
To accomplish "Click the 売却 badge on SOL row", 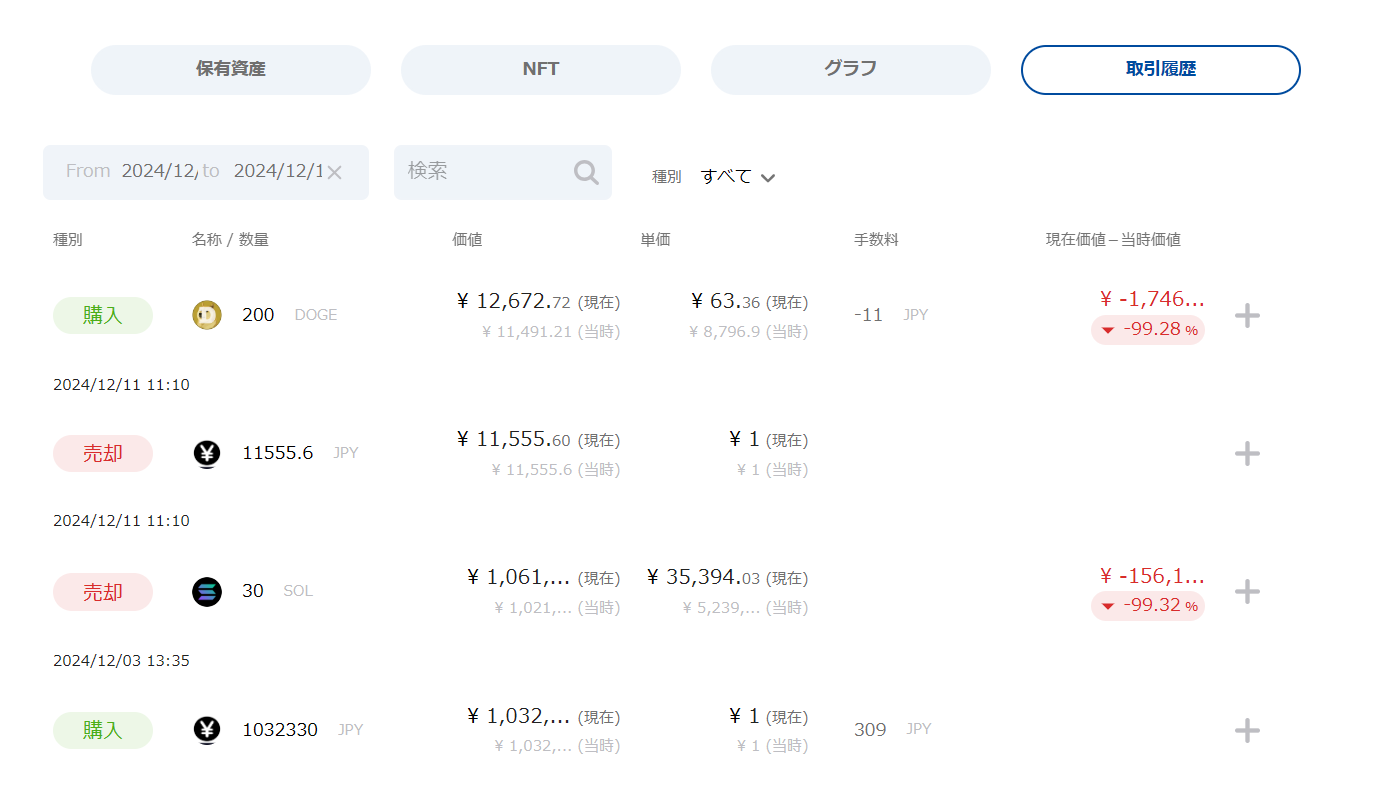I will click(x=103, y=592).
